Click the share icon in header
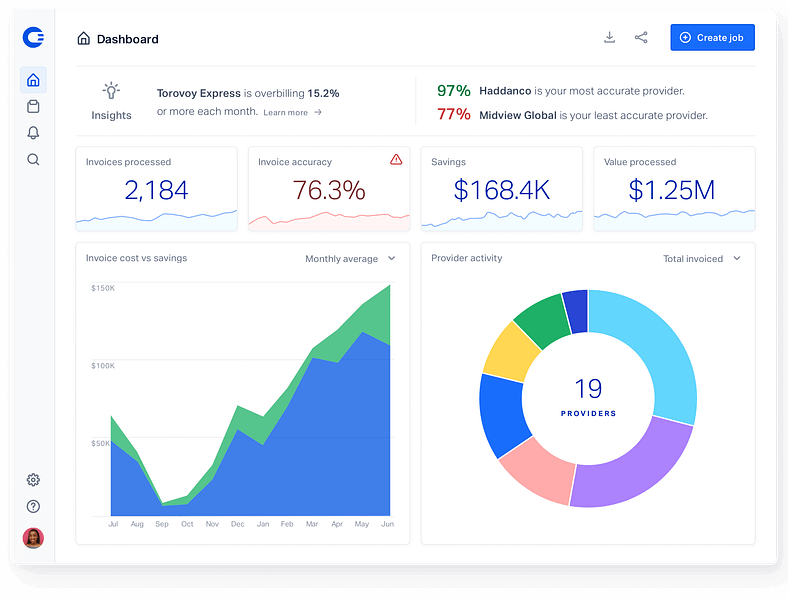 [641, 38]
